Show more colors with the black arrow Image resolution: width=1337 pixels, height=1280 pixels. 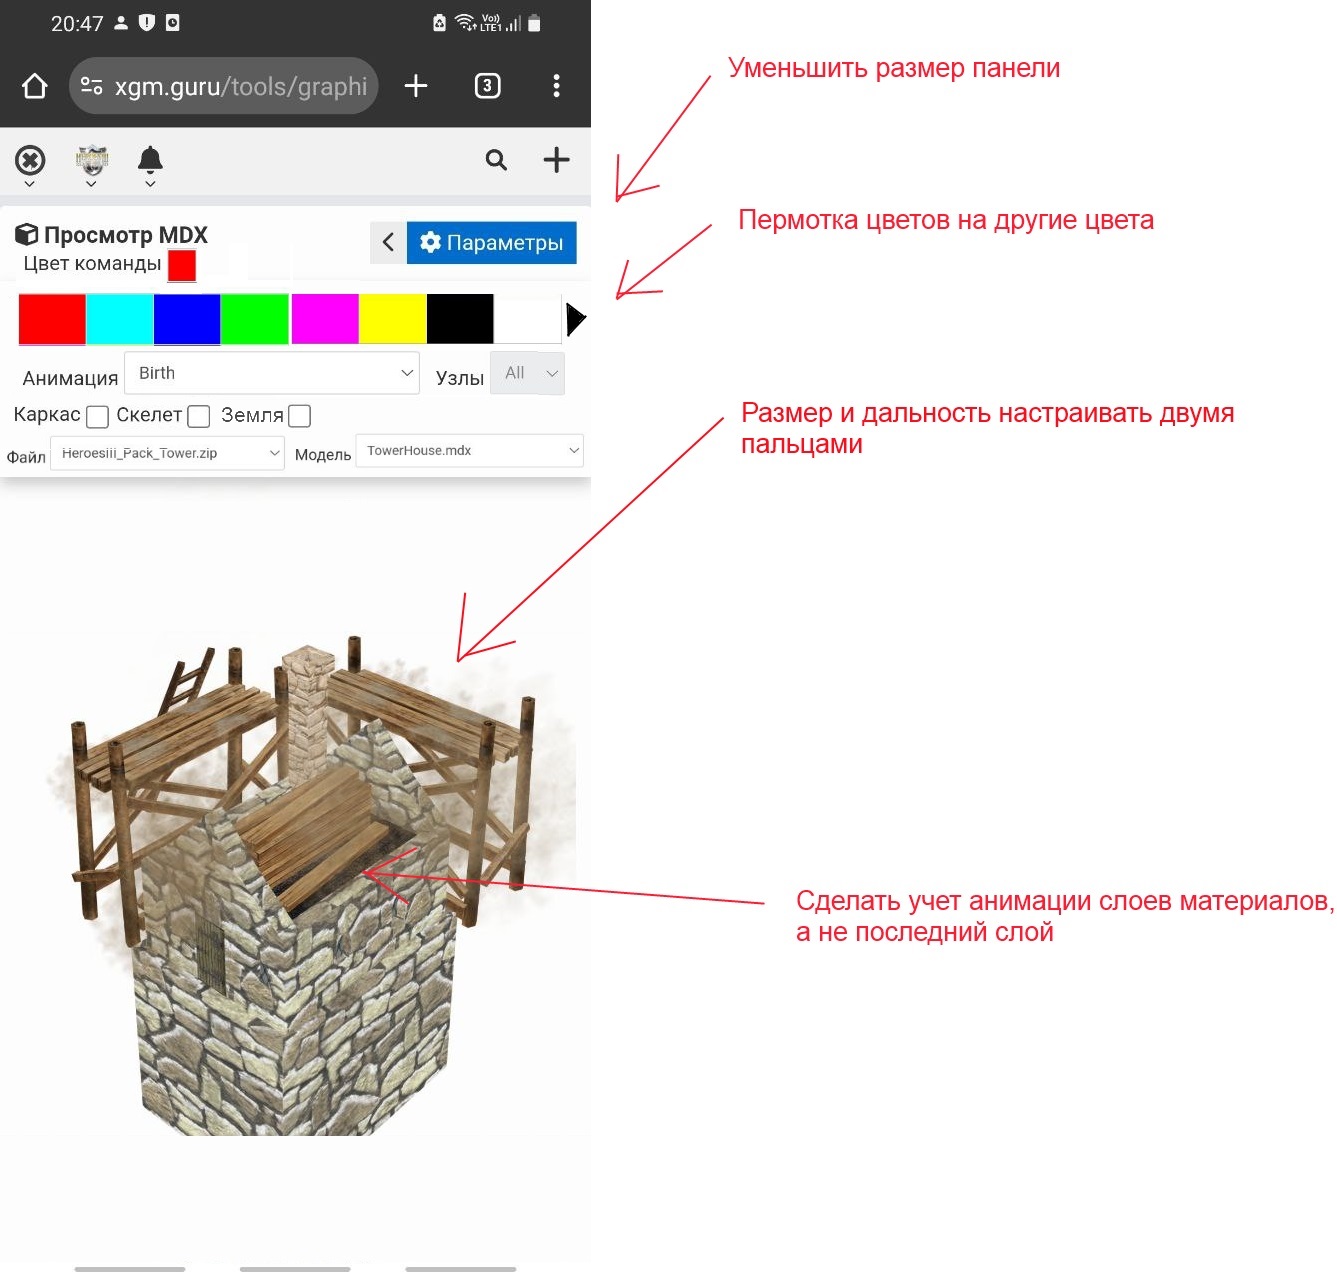pyautogui.click(x=576, y=320)
